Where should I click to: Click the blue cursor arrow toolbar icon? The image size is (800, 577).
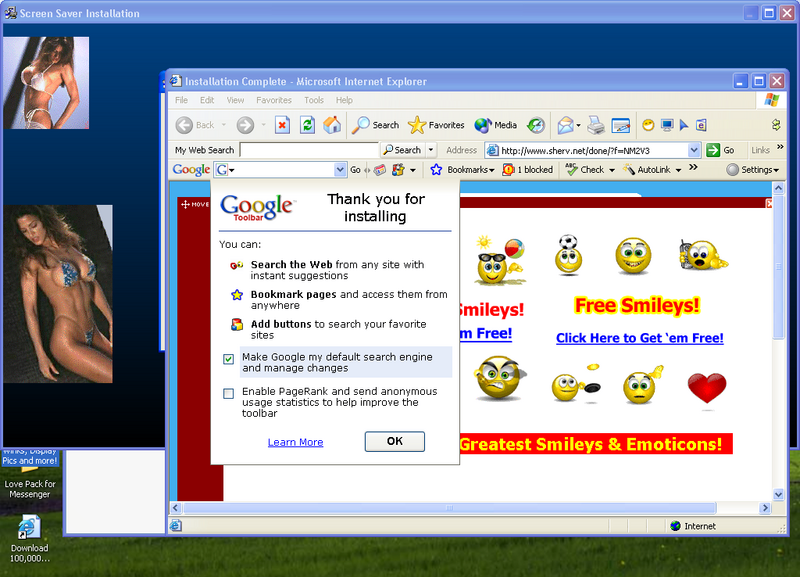tap(684, 125)
